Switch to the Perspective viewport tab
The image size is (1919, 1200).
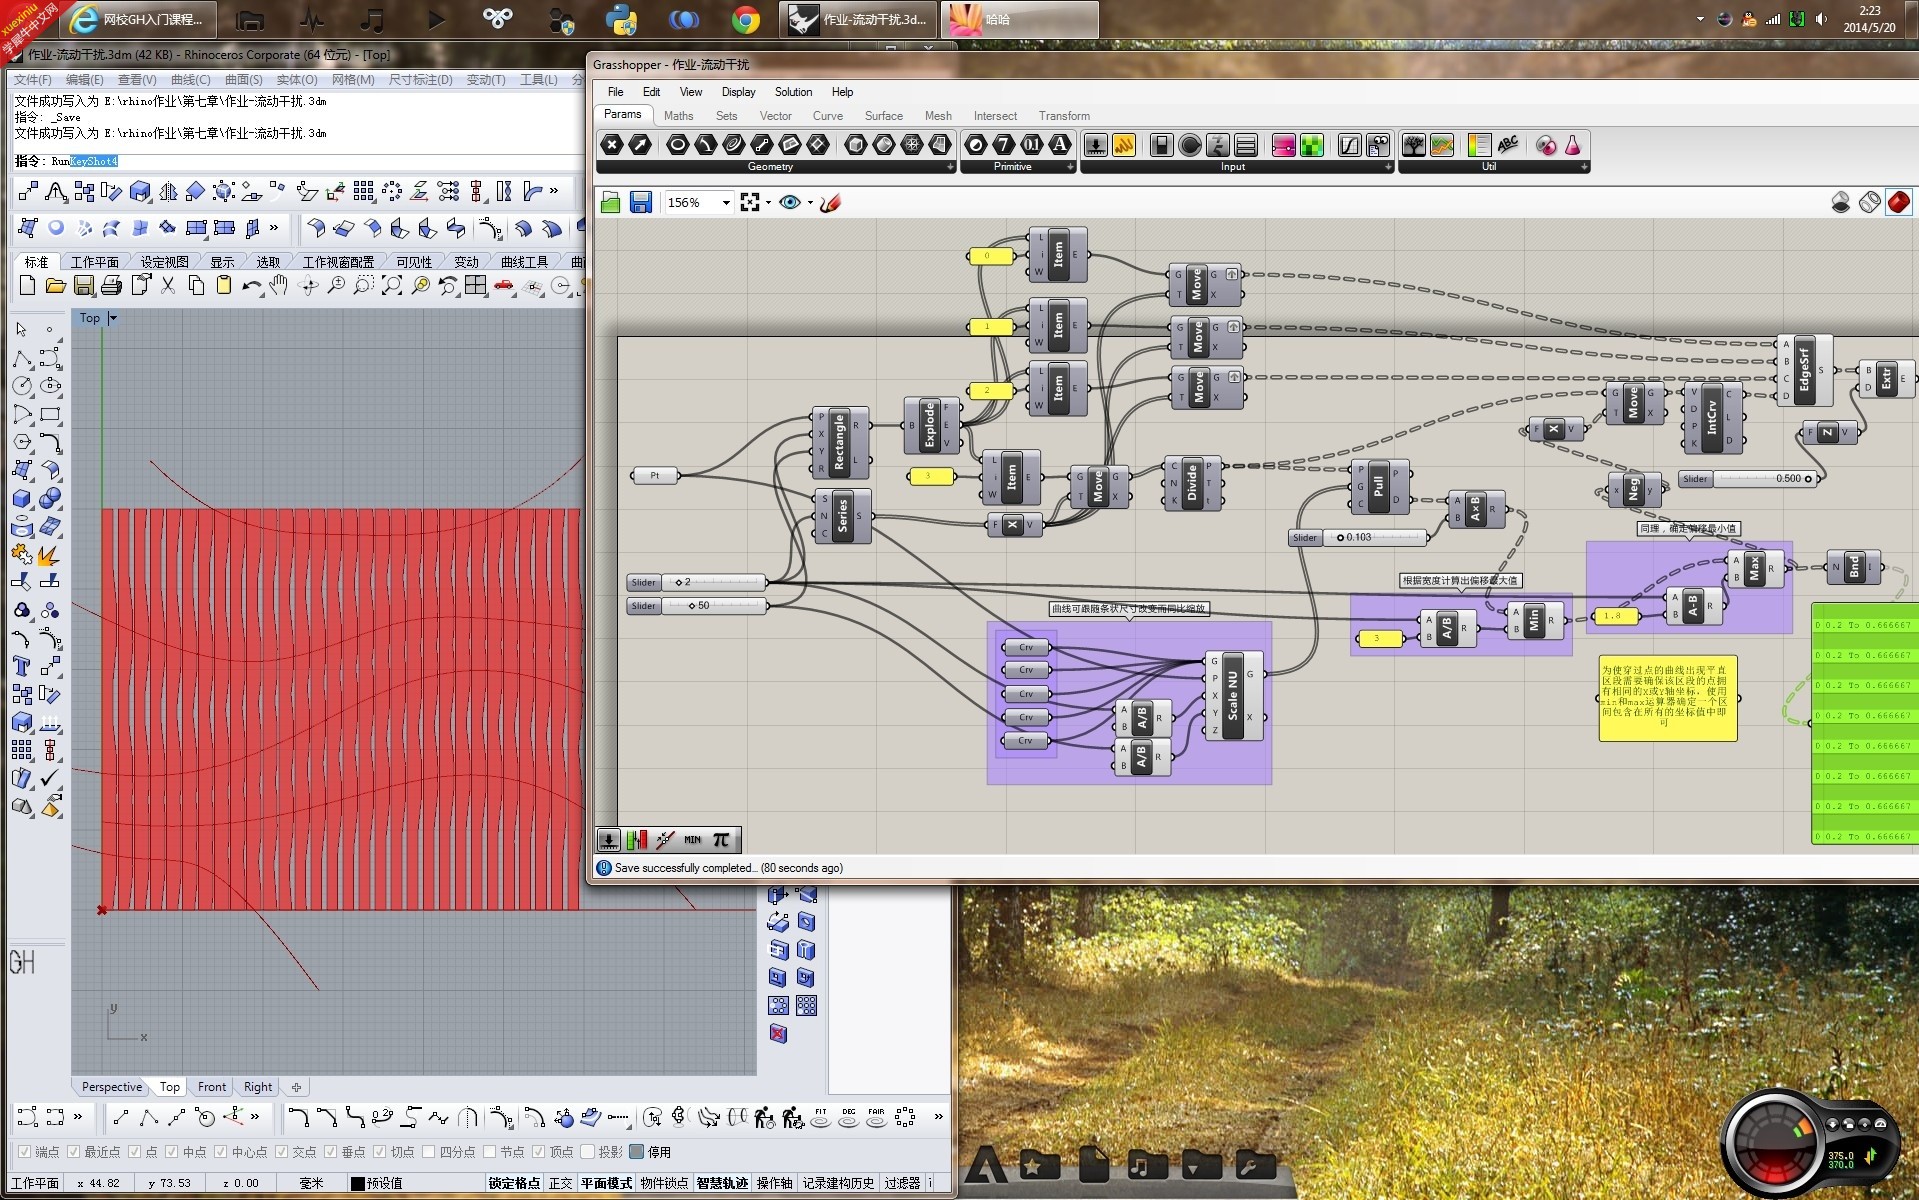112,1087
